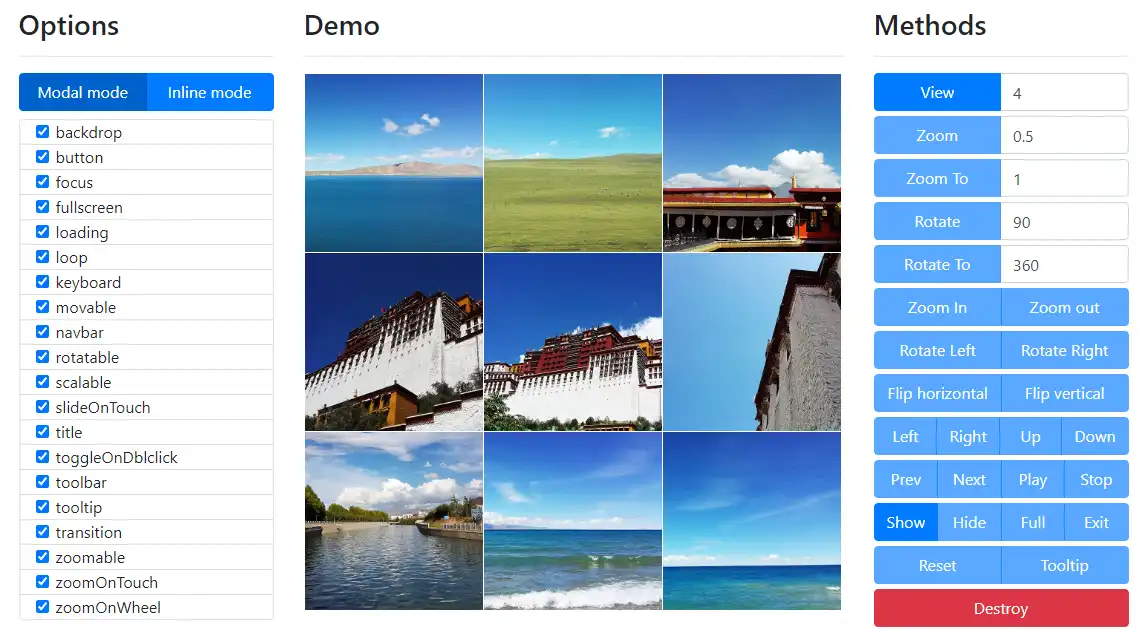Open the ocean waves thumbnail
Image resolution: width=1138 pixels, height=640 pixels.
pyautogui.click(x=573, y=521)
